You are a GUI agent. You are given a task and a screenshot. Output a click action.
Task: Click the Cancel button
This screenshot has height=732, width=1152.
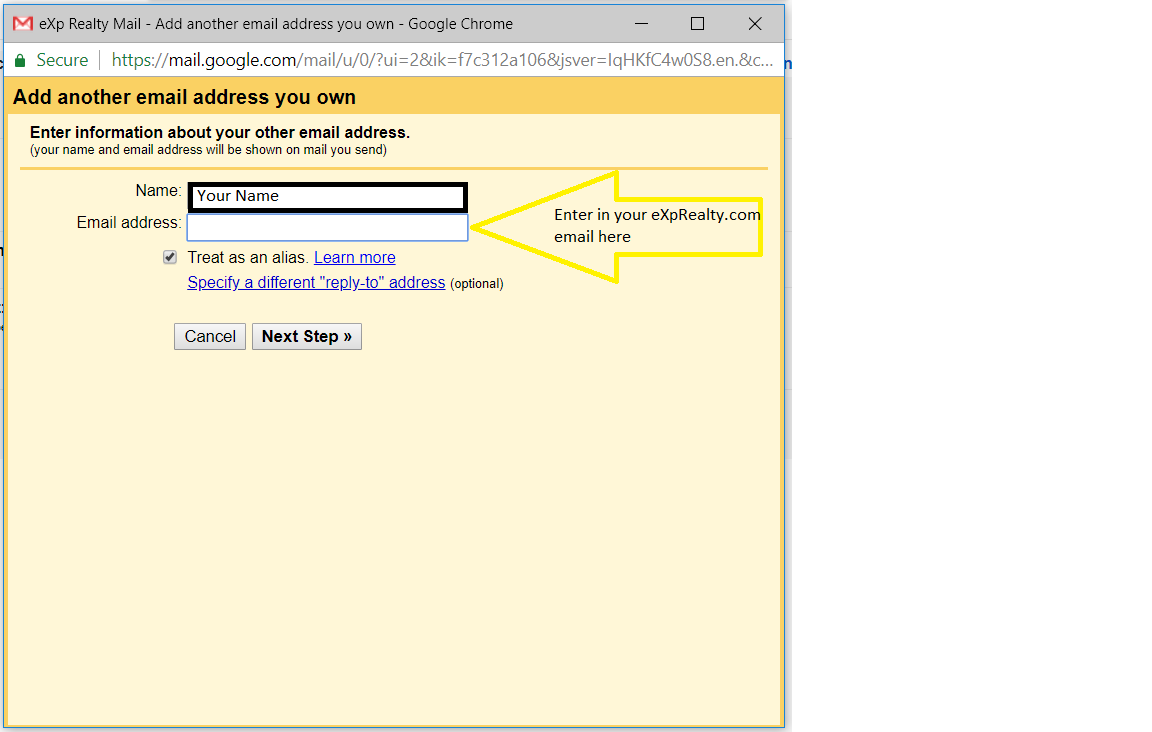coord(210,337)
